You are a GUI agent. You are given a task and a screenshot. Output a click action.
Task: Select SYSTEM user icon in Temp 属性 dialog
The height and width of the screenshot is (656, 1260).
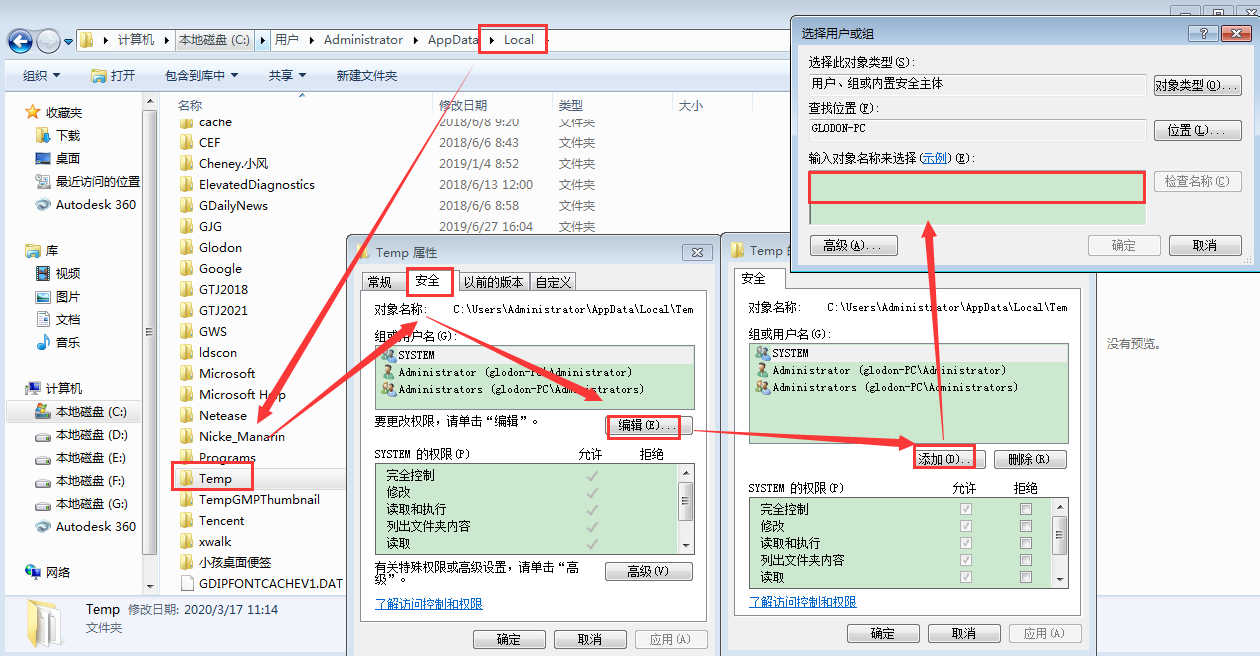tap(388, 355)
